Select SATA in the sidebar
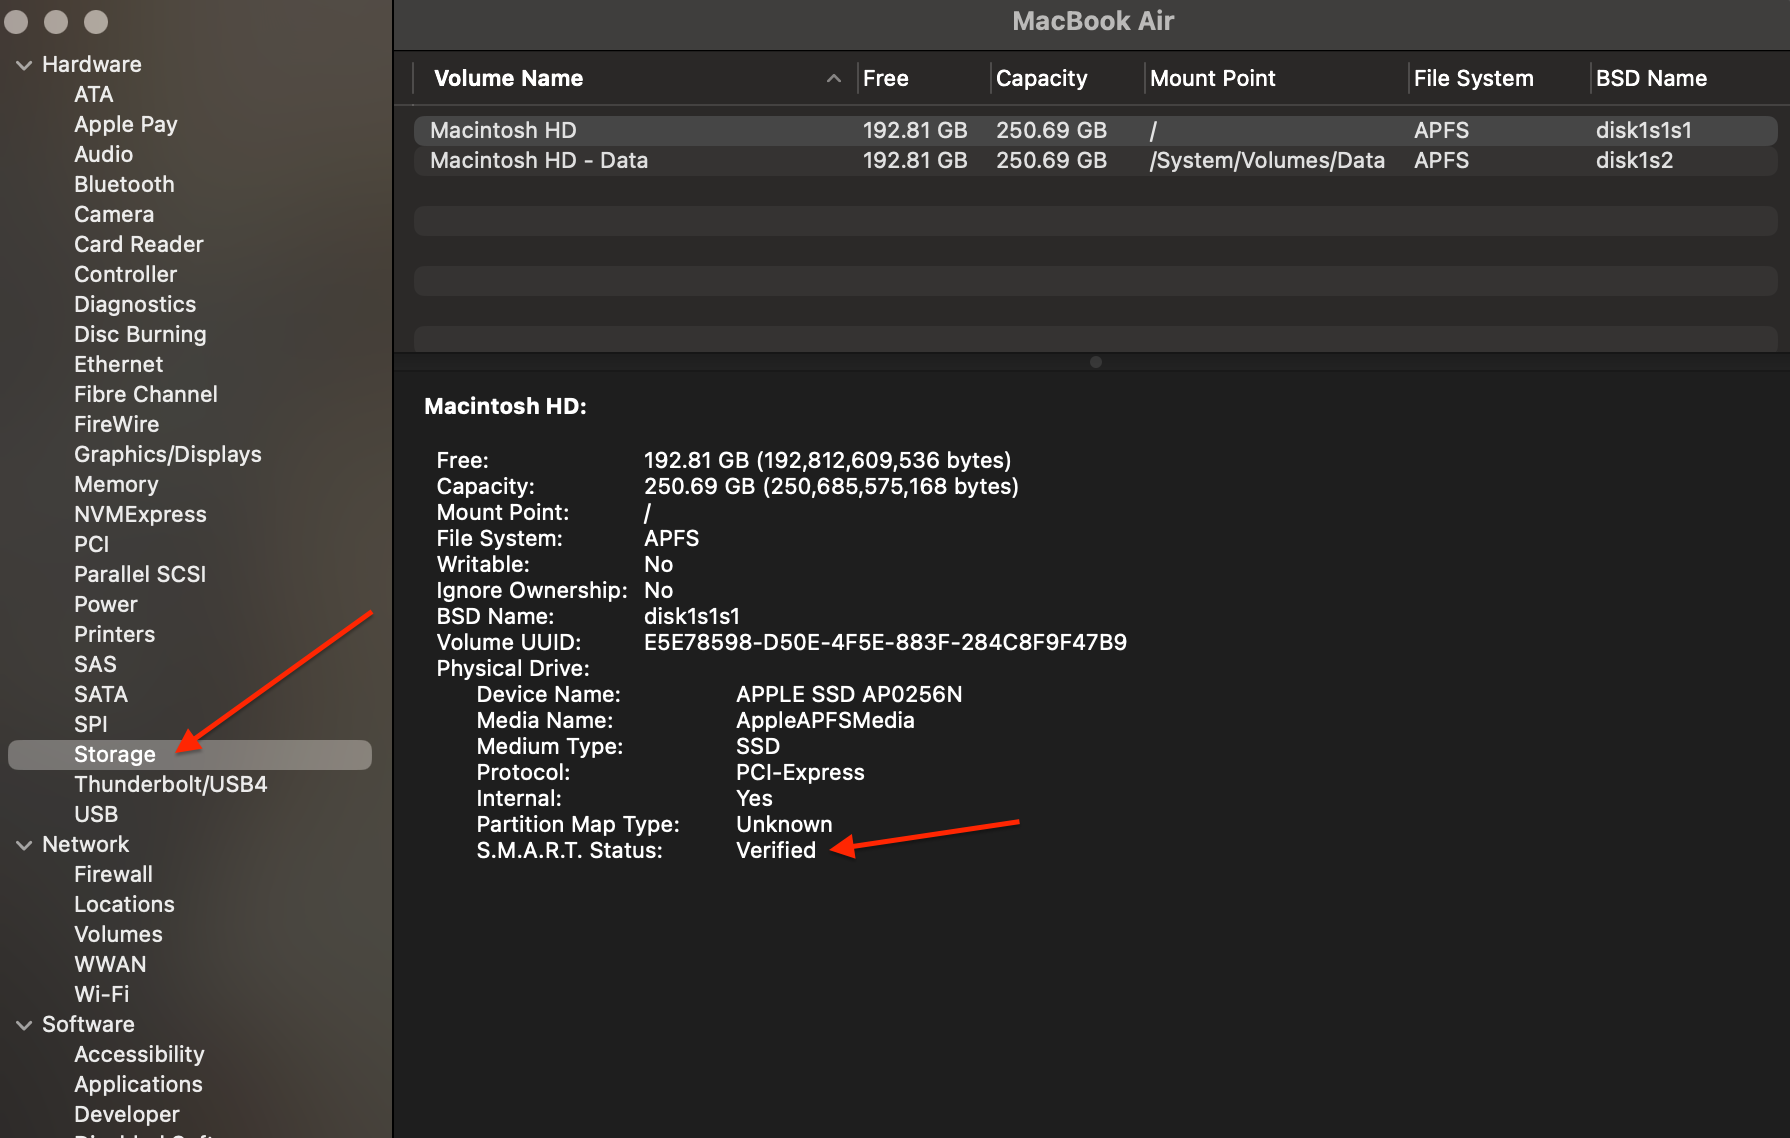 (x=101, y=694)
